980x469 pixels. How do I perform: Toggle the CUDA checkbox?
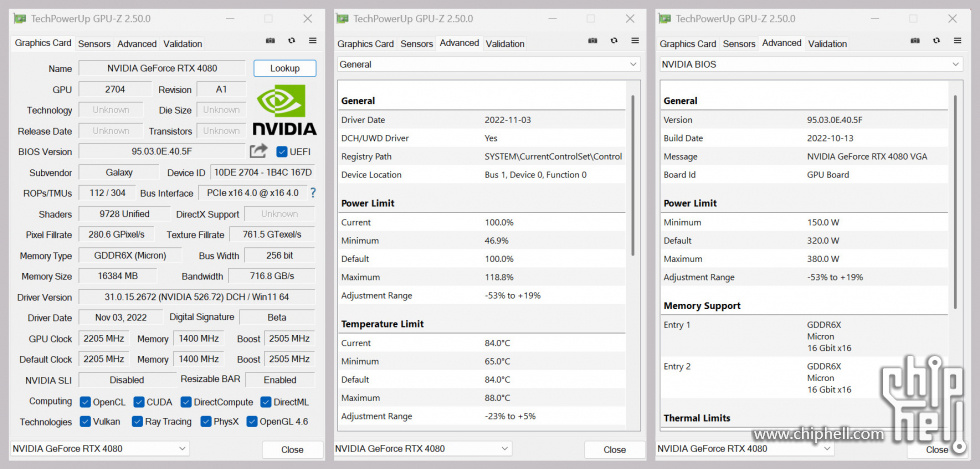(139, 401)
